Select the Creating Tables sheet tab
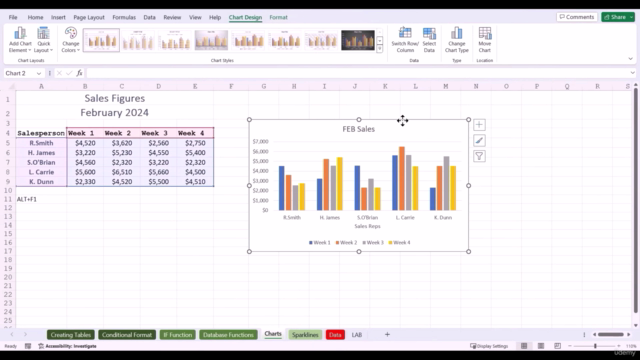The height and width of the screenshot is (360, 640). pyautogui.click(x=71, y=335)
